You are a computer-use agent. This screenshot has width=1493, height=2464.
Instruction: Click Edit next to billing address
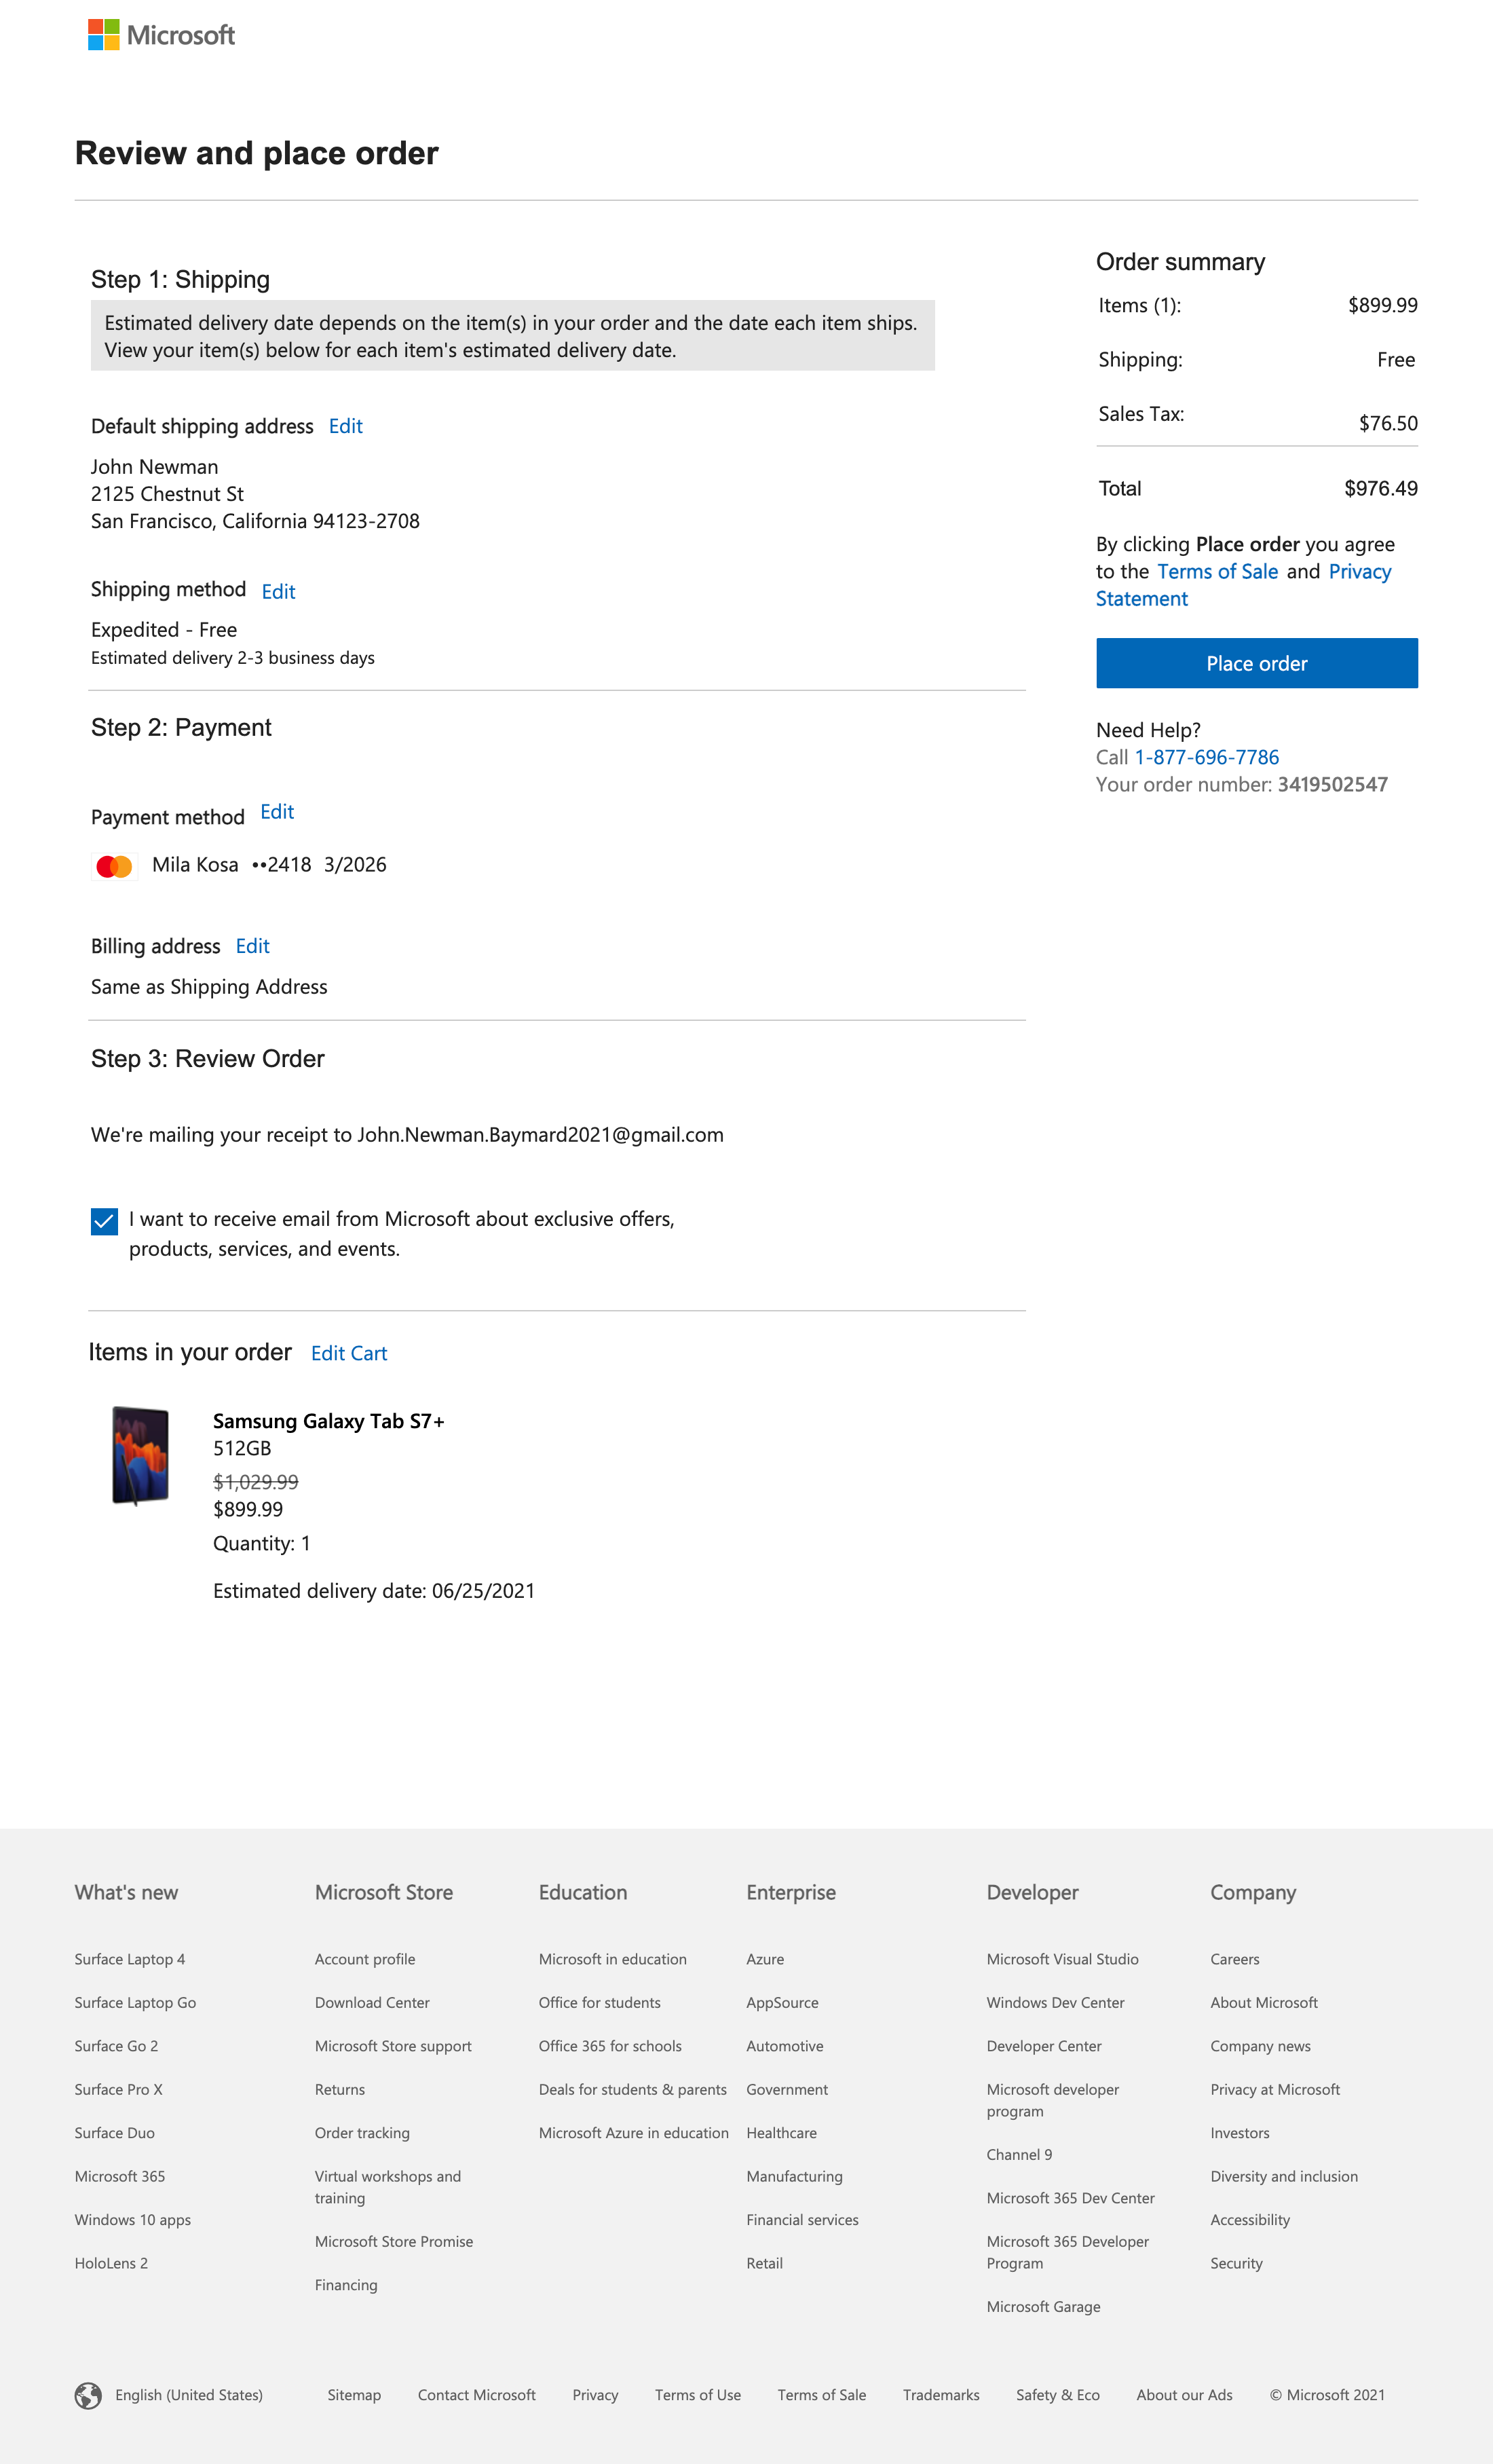point(252,946)
